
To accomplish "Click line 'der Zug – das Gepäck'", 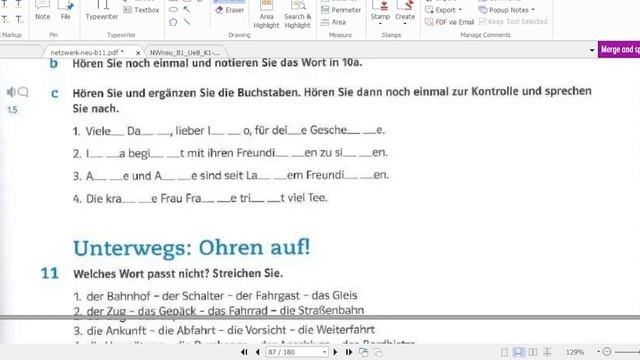I will [219, 311].
